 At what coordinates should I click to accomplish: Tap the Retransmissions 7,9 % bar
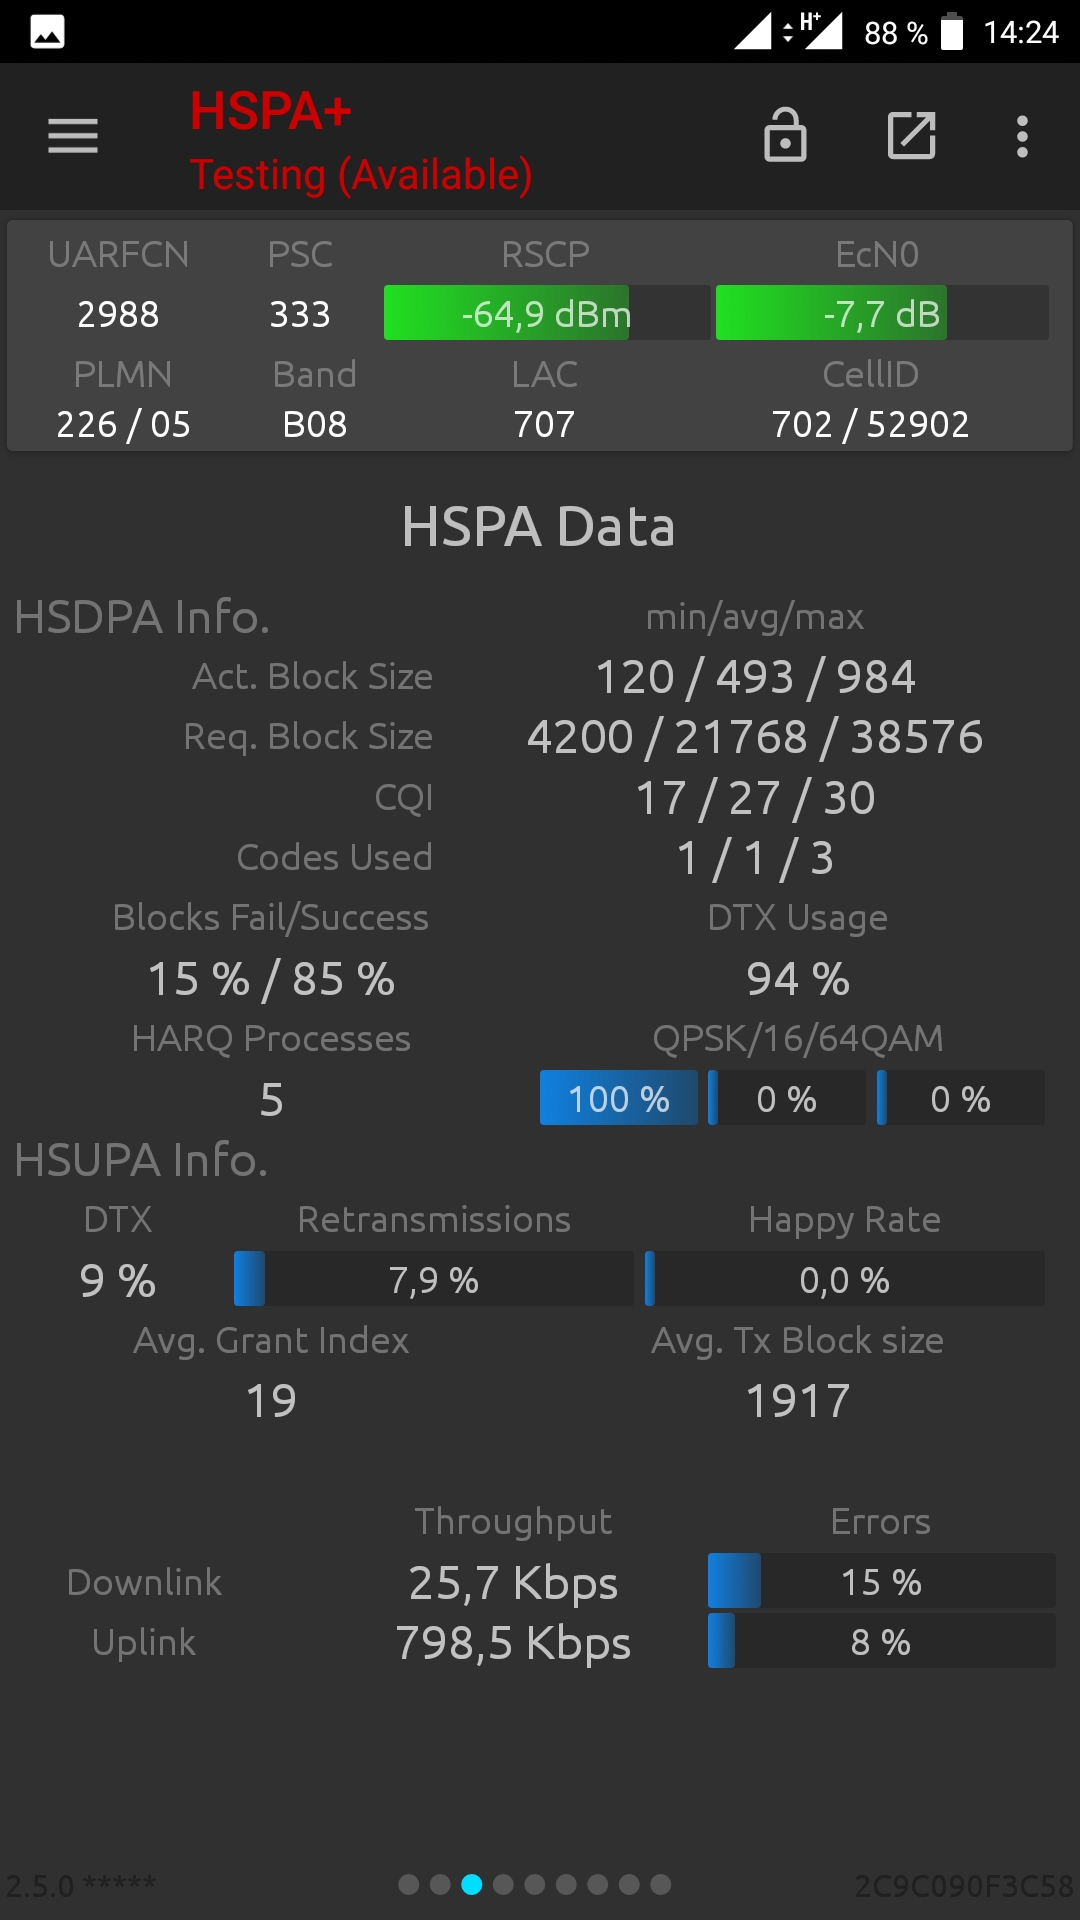click(433, 1279)
